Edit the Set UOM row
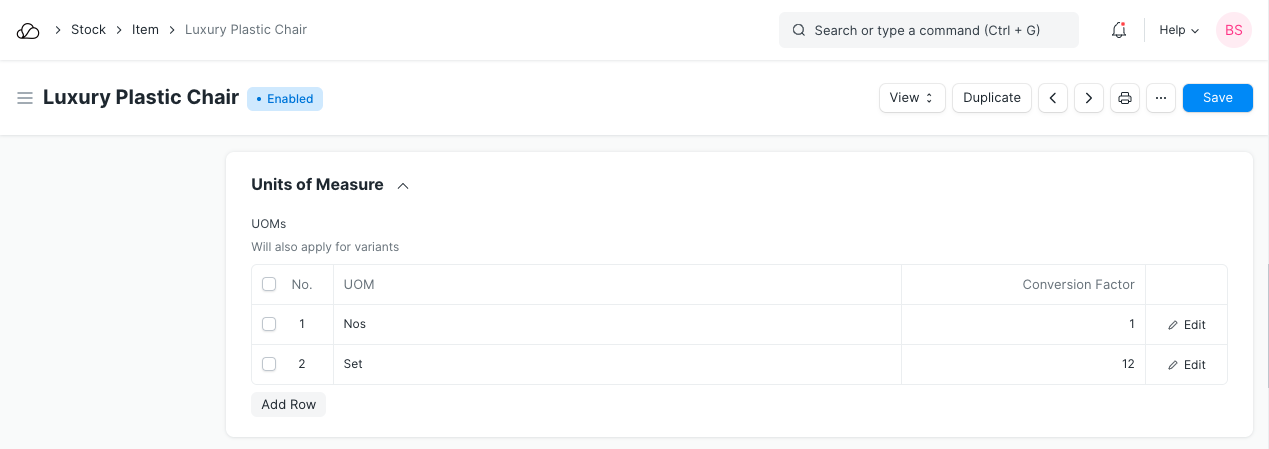The height and width of the screenshot is (449, 1269). 1187,365
